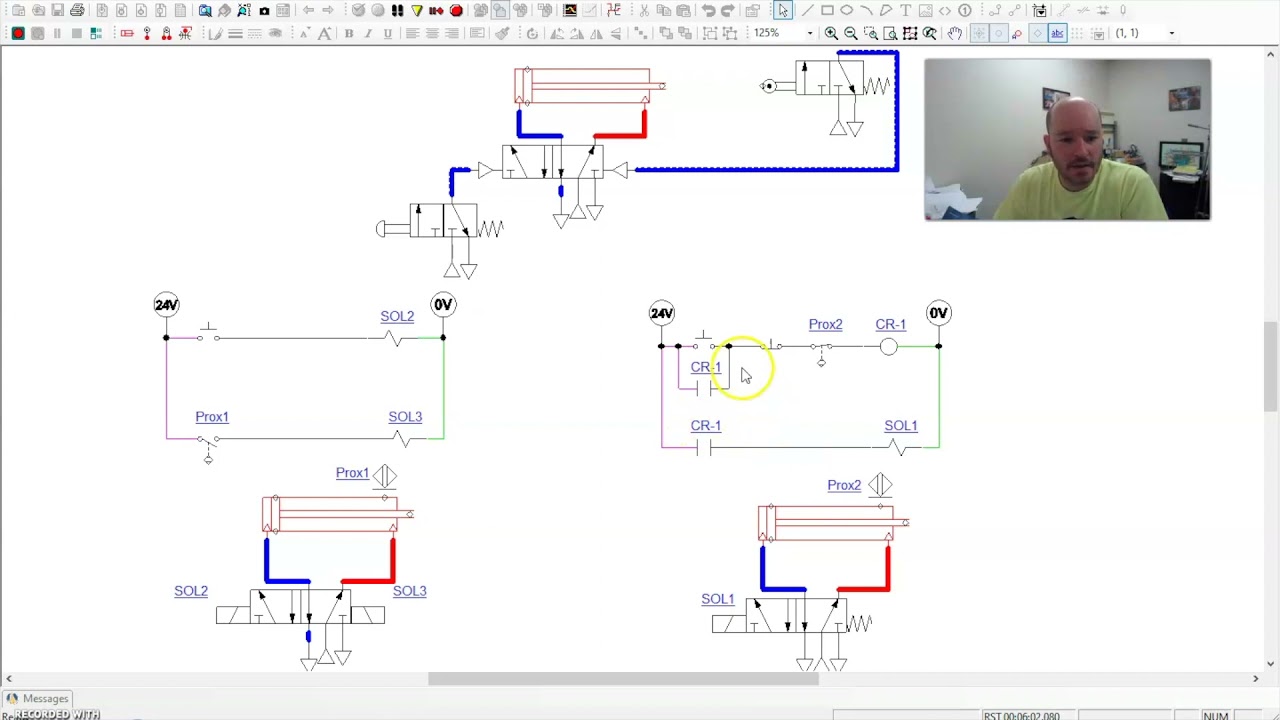Undo the last action

(708, 10)
